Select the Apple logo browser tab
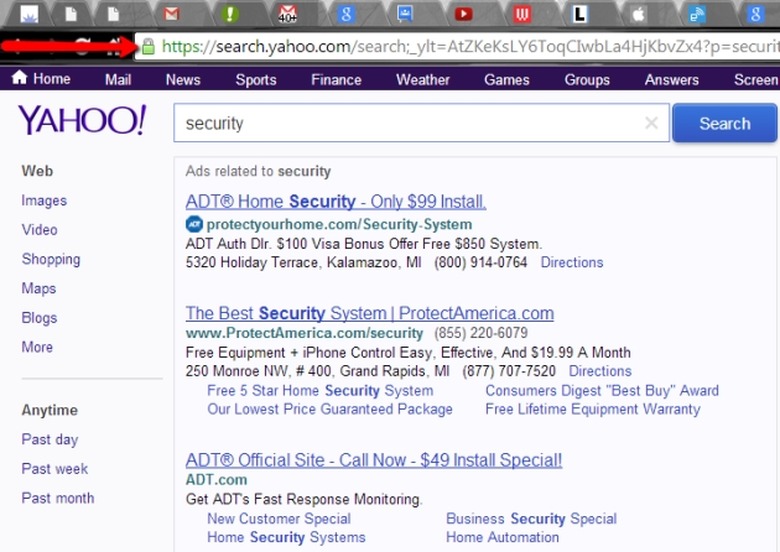780x552 pixels. pyautogui.click(x=637, y=14)
